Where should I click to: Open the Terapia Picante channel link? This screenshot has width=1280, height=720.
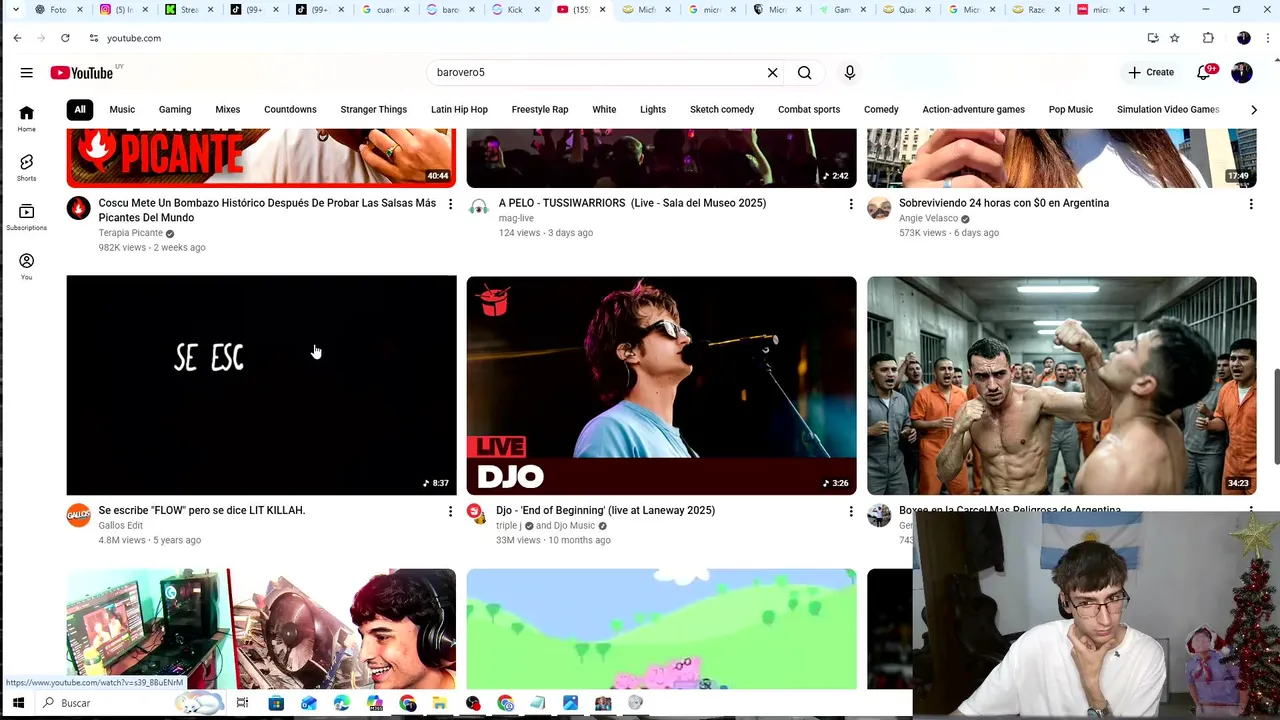(130, 233)
